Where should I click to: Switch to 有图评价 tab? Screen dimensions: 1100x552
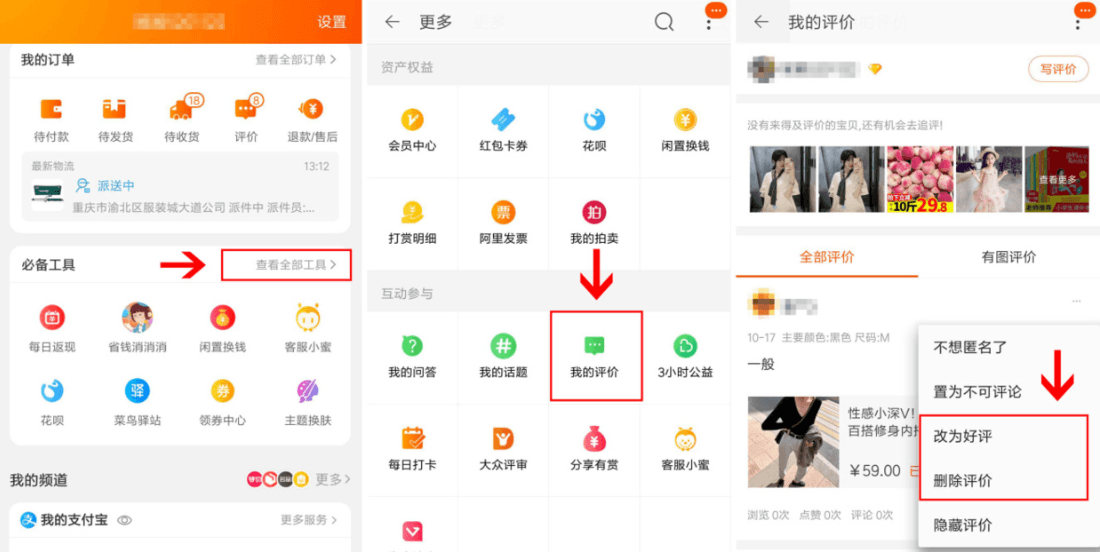coord(1009,257)
